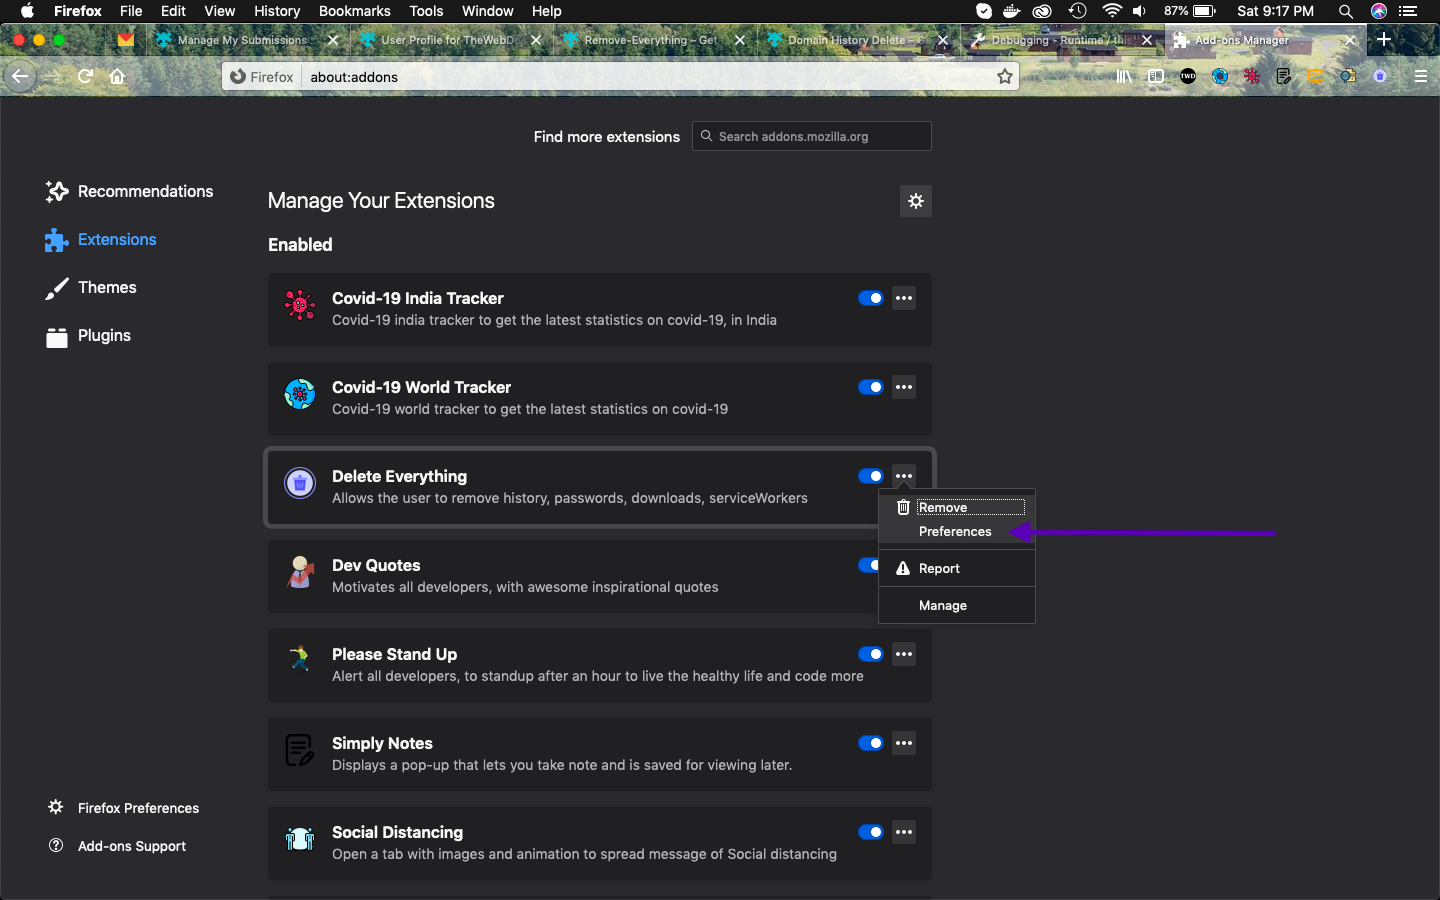Go back with the browser back arrow
Image resolution: width=1440 pixels, height=900 pixels.
19,76
